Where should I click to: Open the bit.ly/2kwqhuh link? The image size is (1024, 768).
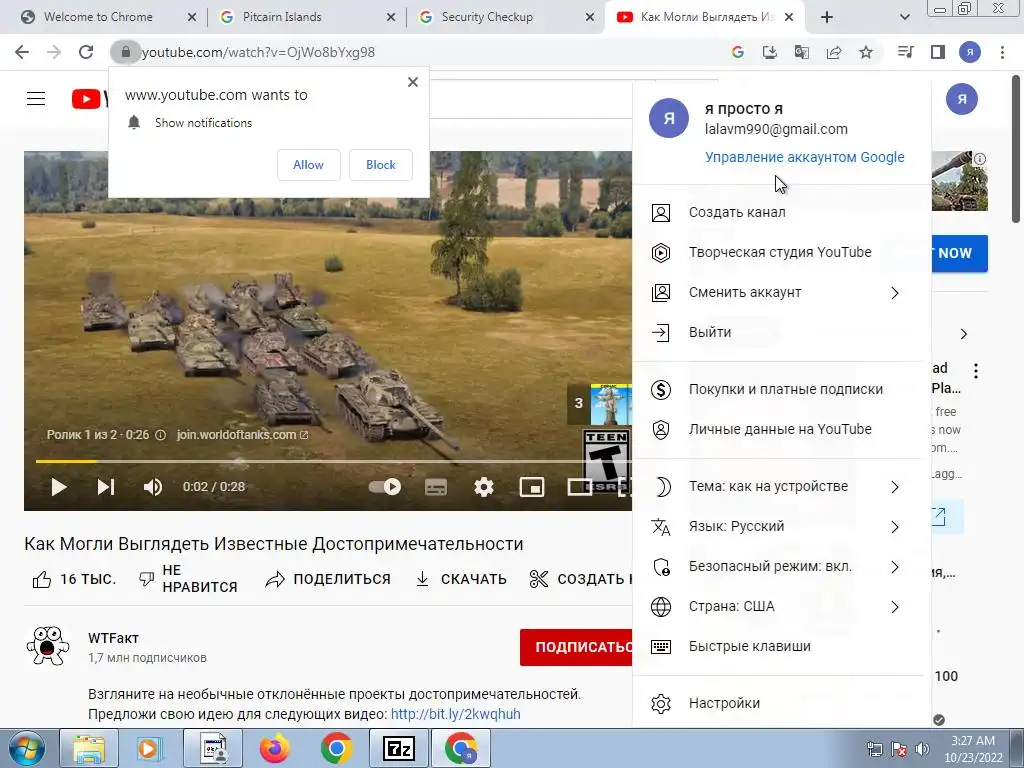456,714
